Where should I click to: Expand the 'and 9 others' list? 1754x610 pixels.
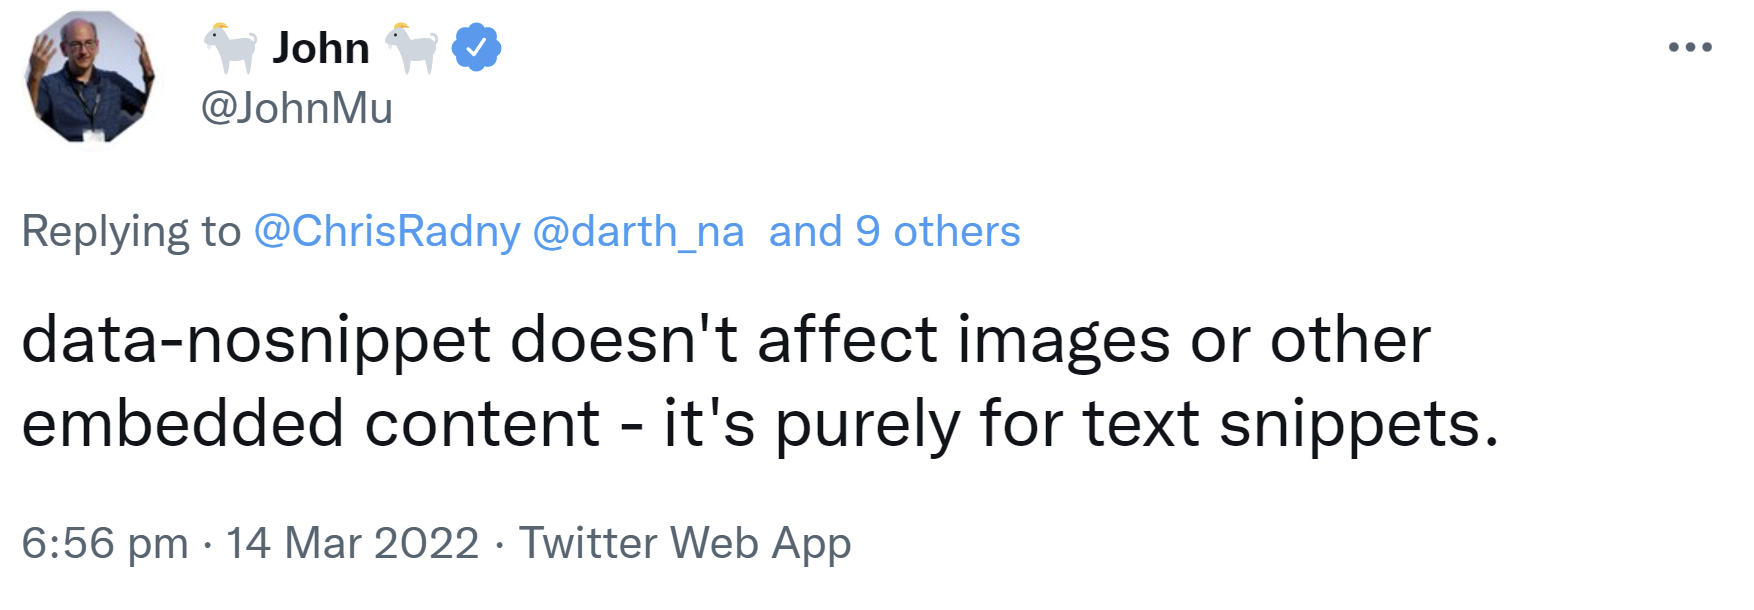[893, 231]
